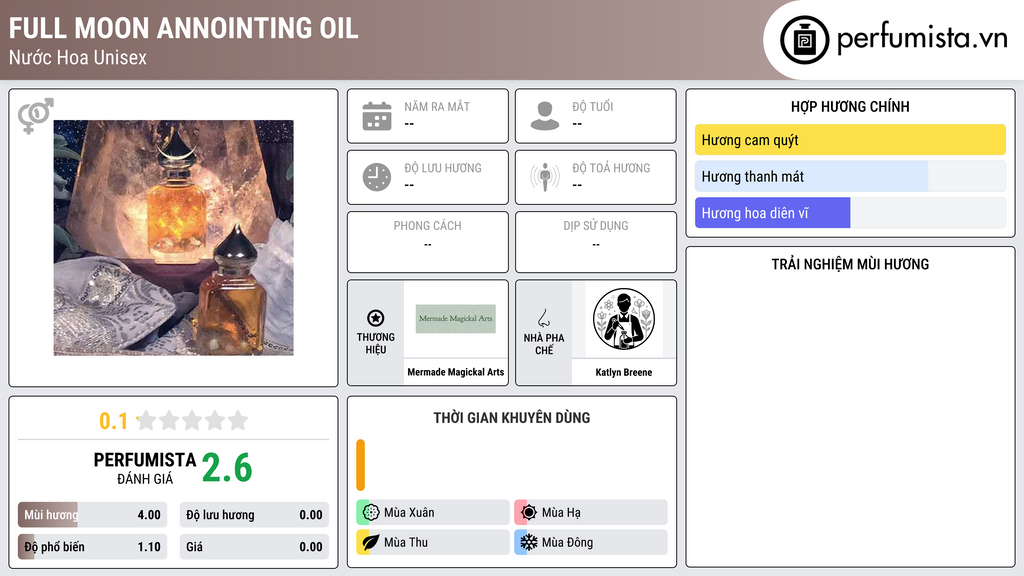
Task: Click the five-star rating row
Action: pyautogui.click(x=193, y=420)
